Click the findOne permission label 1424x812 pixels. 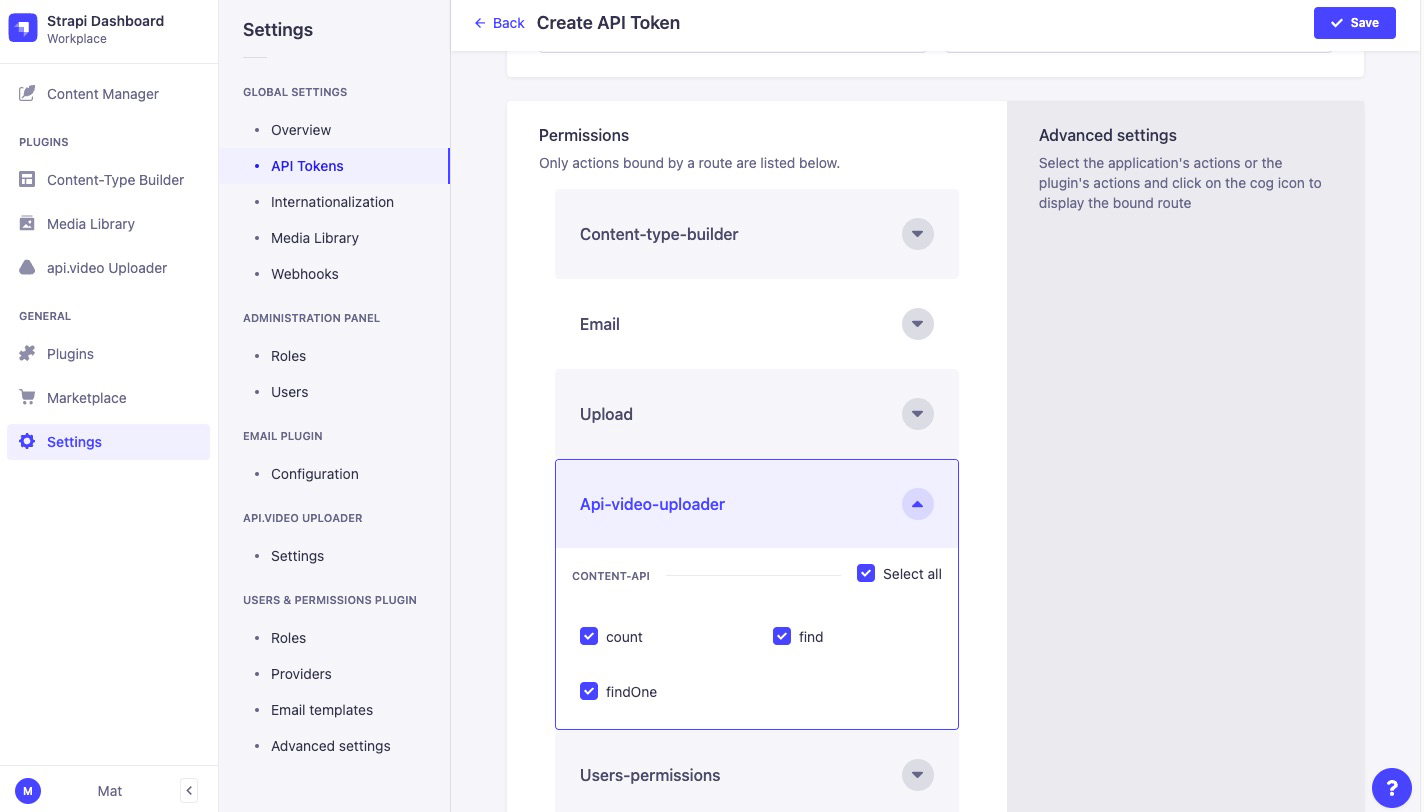click(631, 692)
